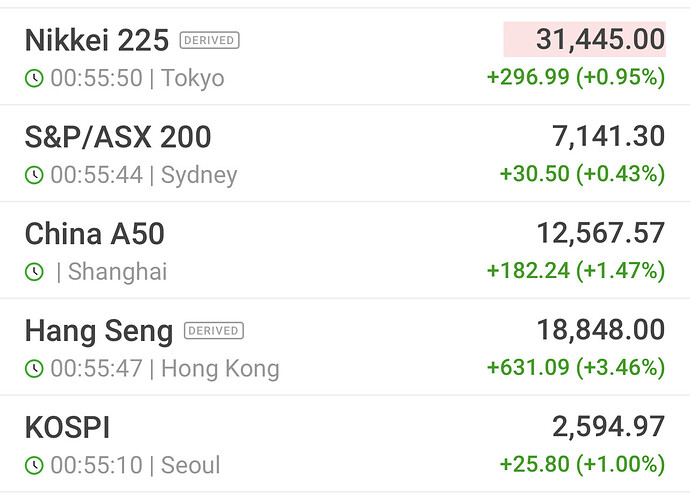Click the clock icon in Hang Seng row

34,369
